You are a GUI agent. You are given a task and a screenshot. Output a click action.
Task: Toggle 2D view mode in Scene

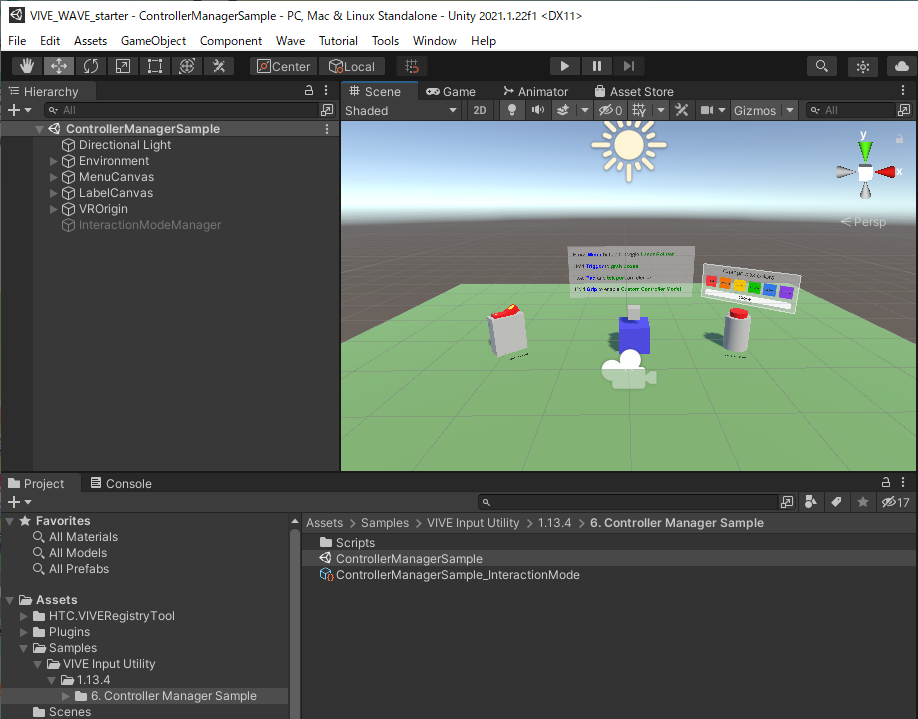click(480, 110)
